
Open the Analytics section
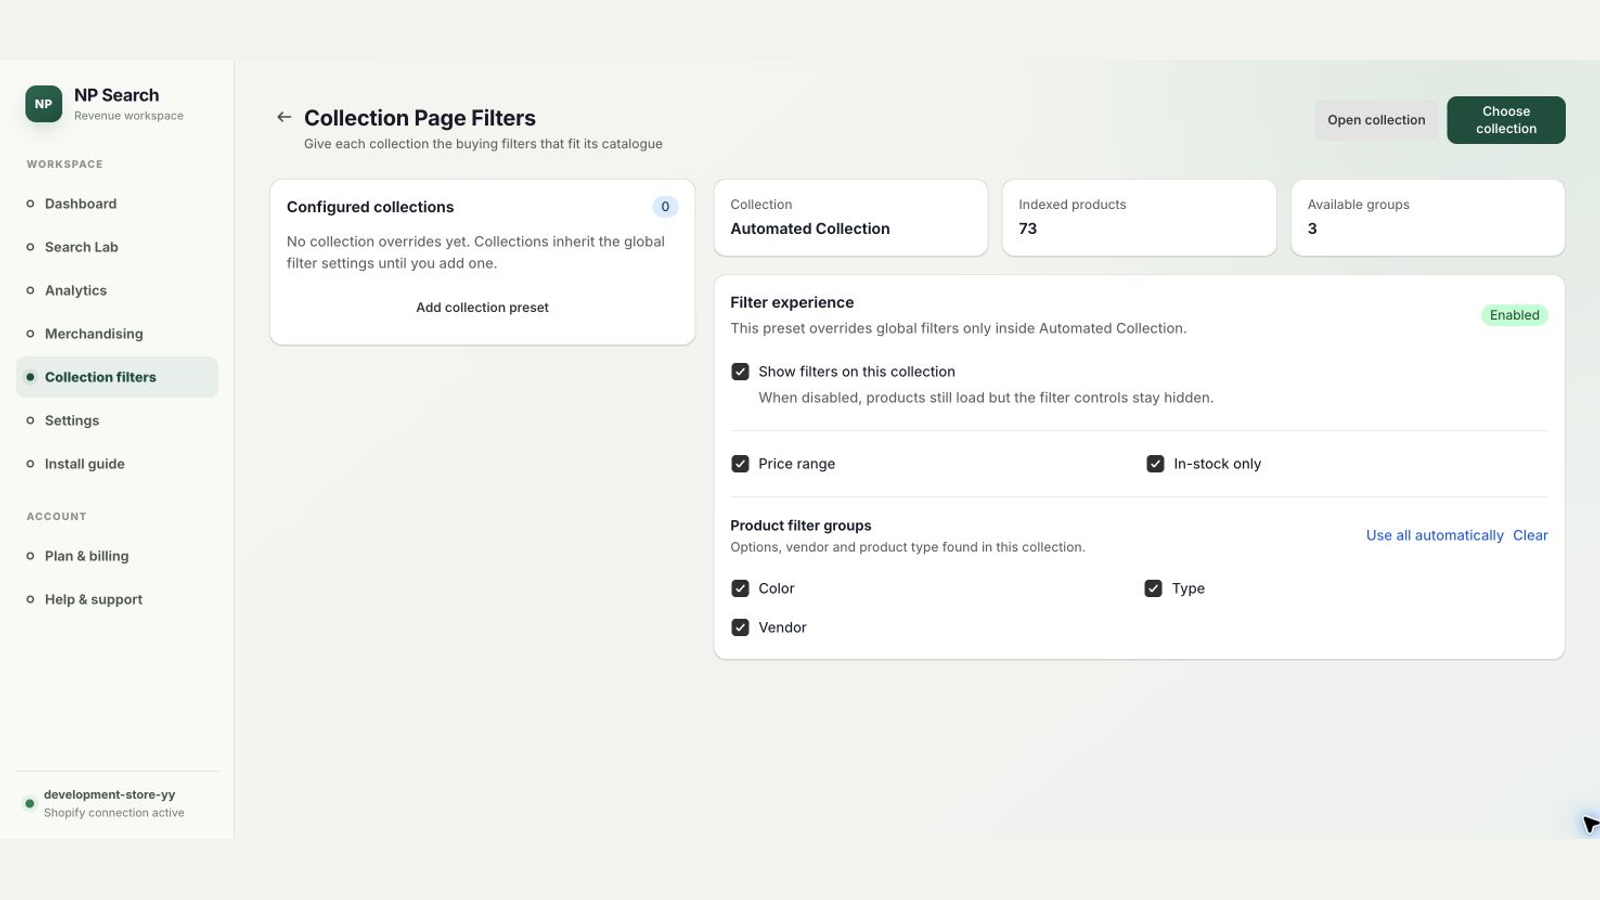[x=117, y=290]
